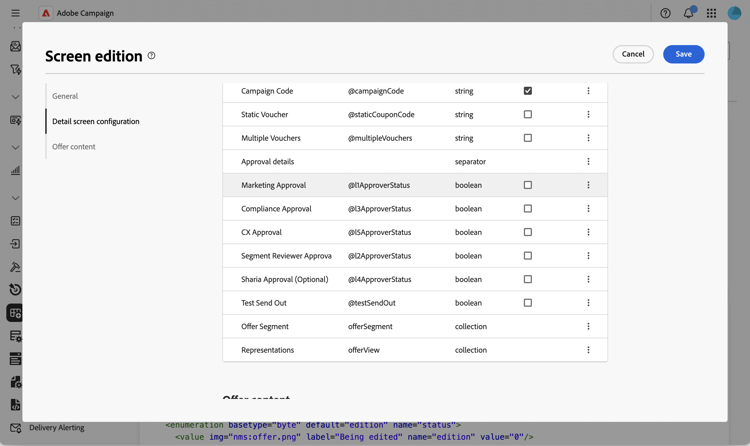Image resolution: width=750 pixels, height=446 pixels.
Task: Click the Offer Segment row label
Action: click(x=265, y=326)
